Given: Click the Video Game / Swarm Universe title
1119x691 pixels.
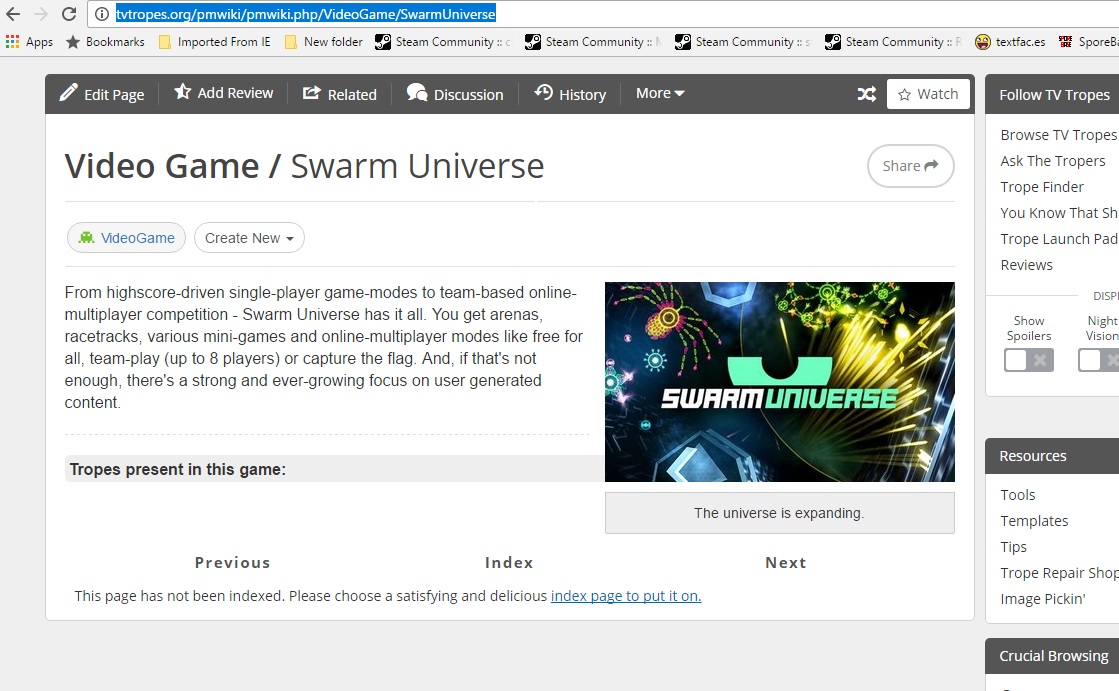Looking at the screenshot, I should point(304,166).
